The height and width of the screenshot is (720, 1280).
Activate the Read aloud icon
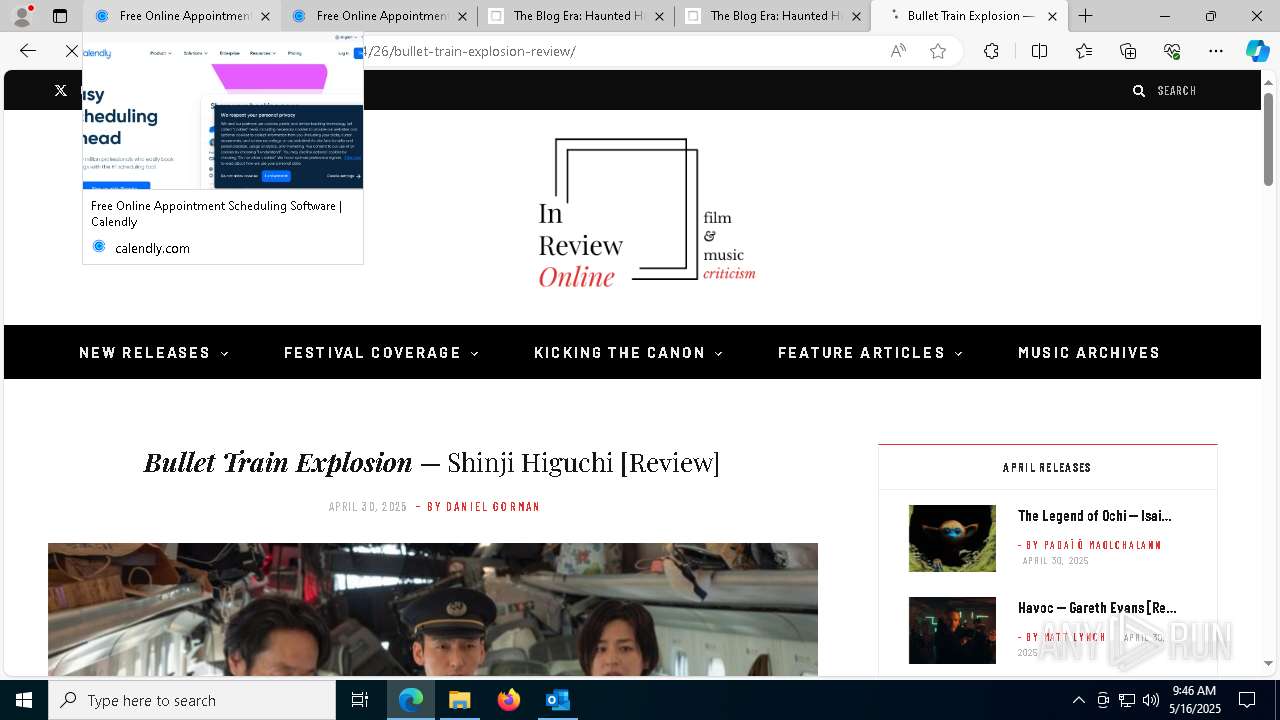898,51
